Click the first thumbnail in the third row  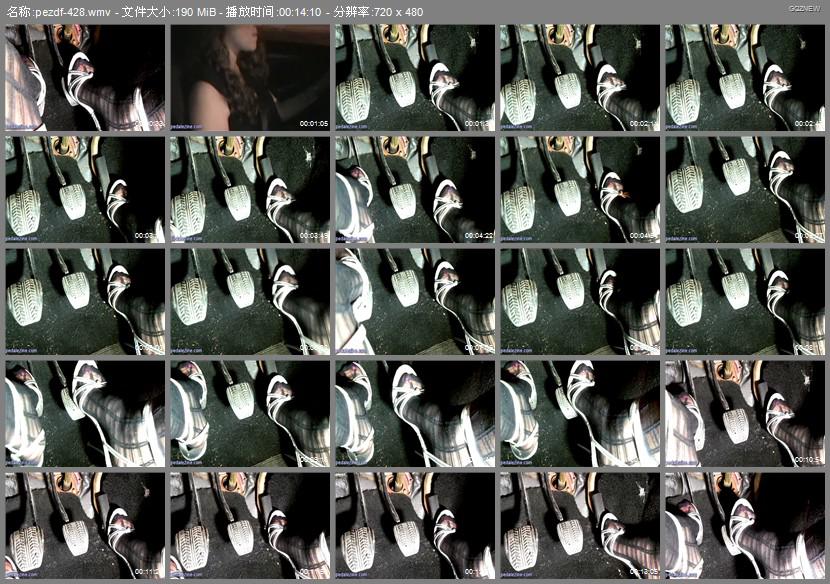[x=85, y=302]
